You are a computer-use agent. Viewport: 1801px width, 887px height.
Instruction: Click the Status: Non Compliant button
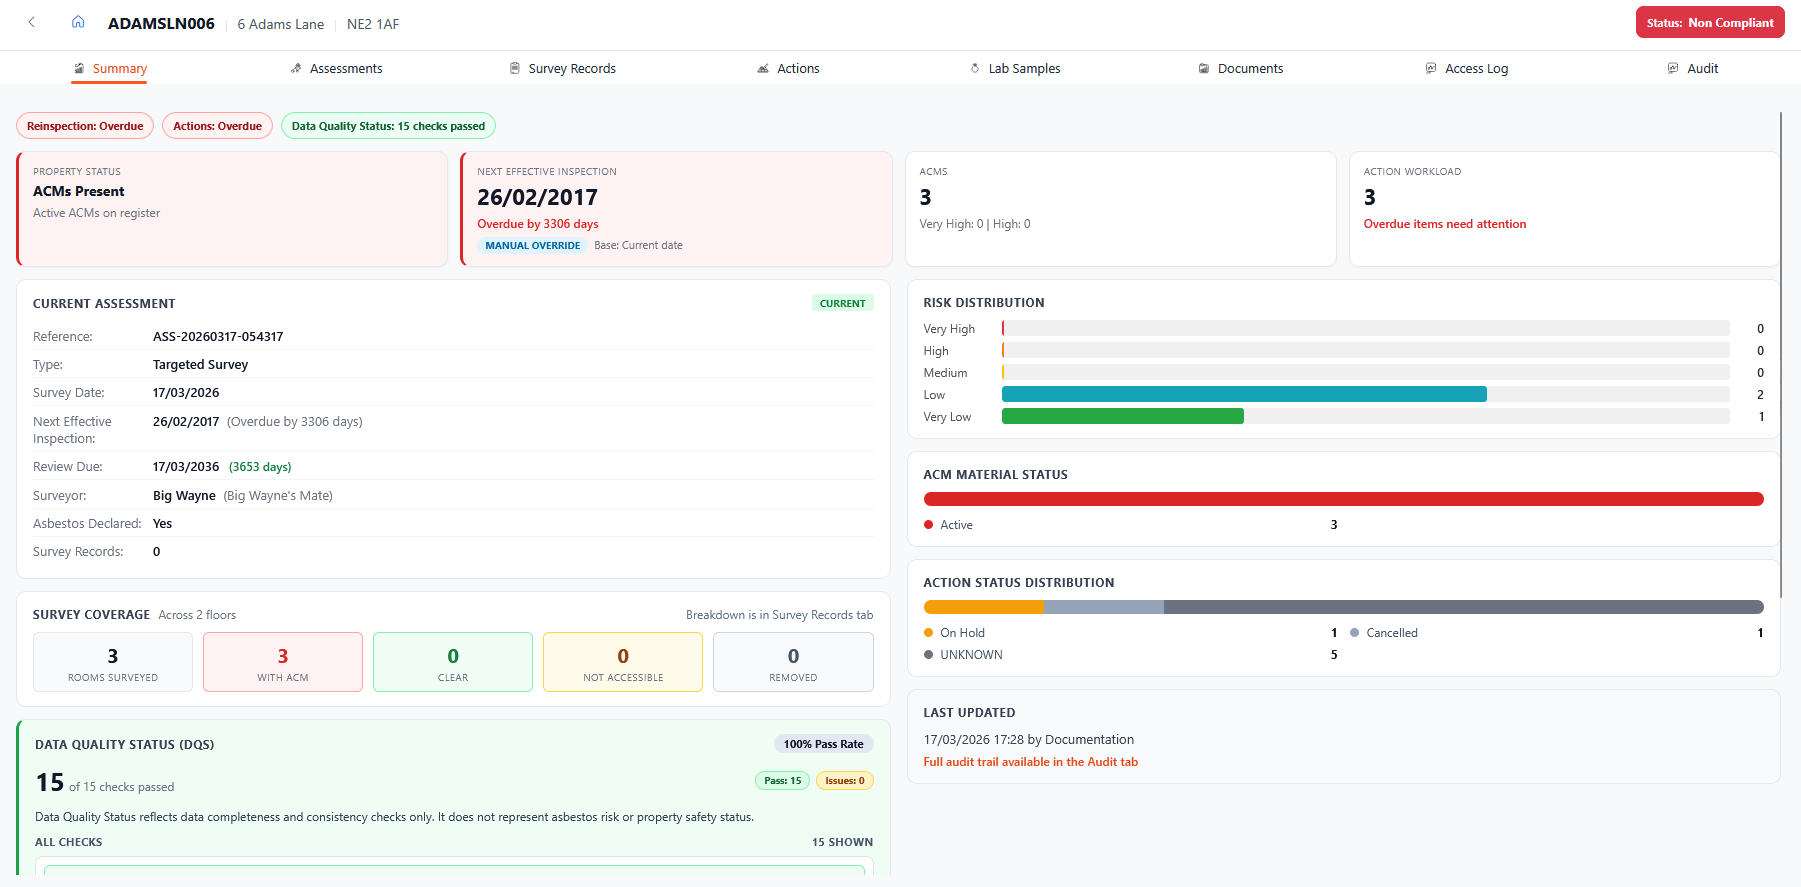(x=1709, y=23)
